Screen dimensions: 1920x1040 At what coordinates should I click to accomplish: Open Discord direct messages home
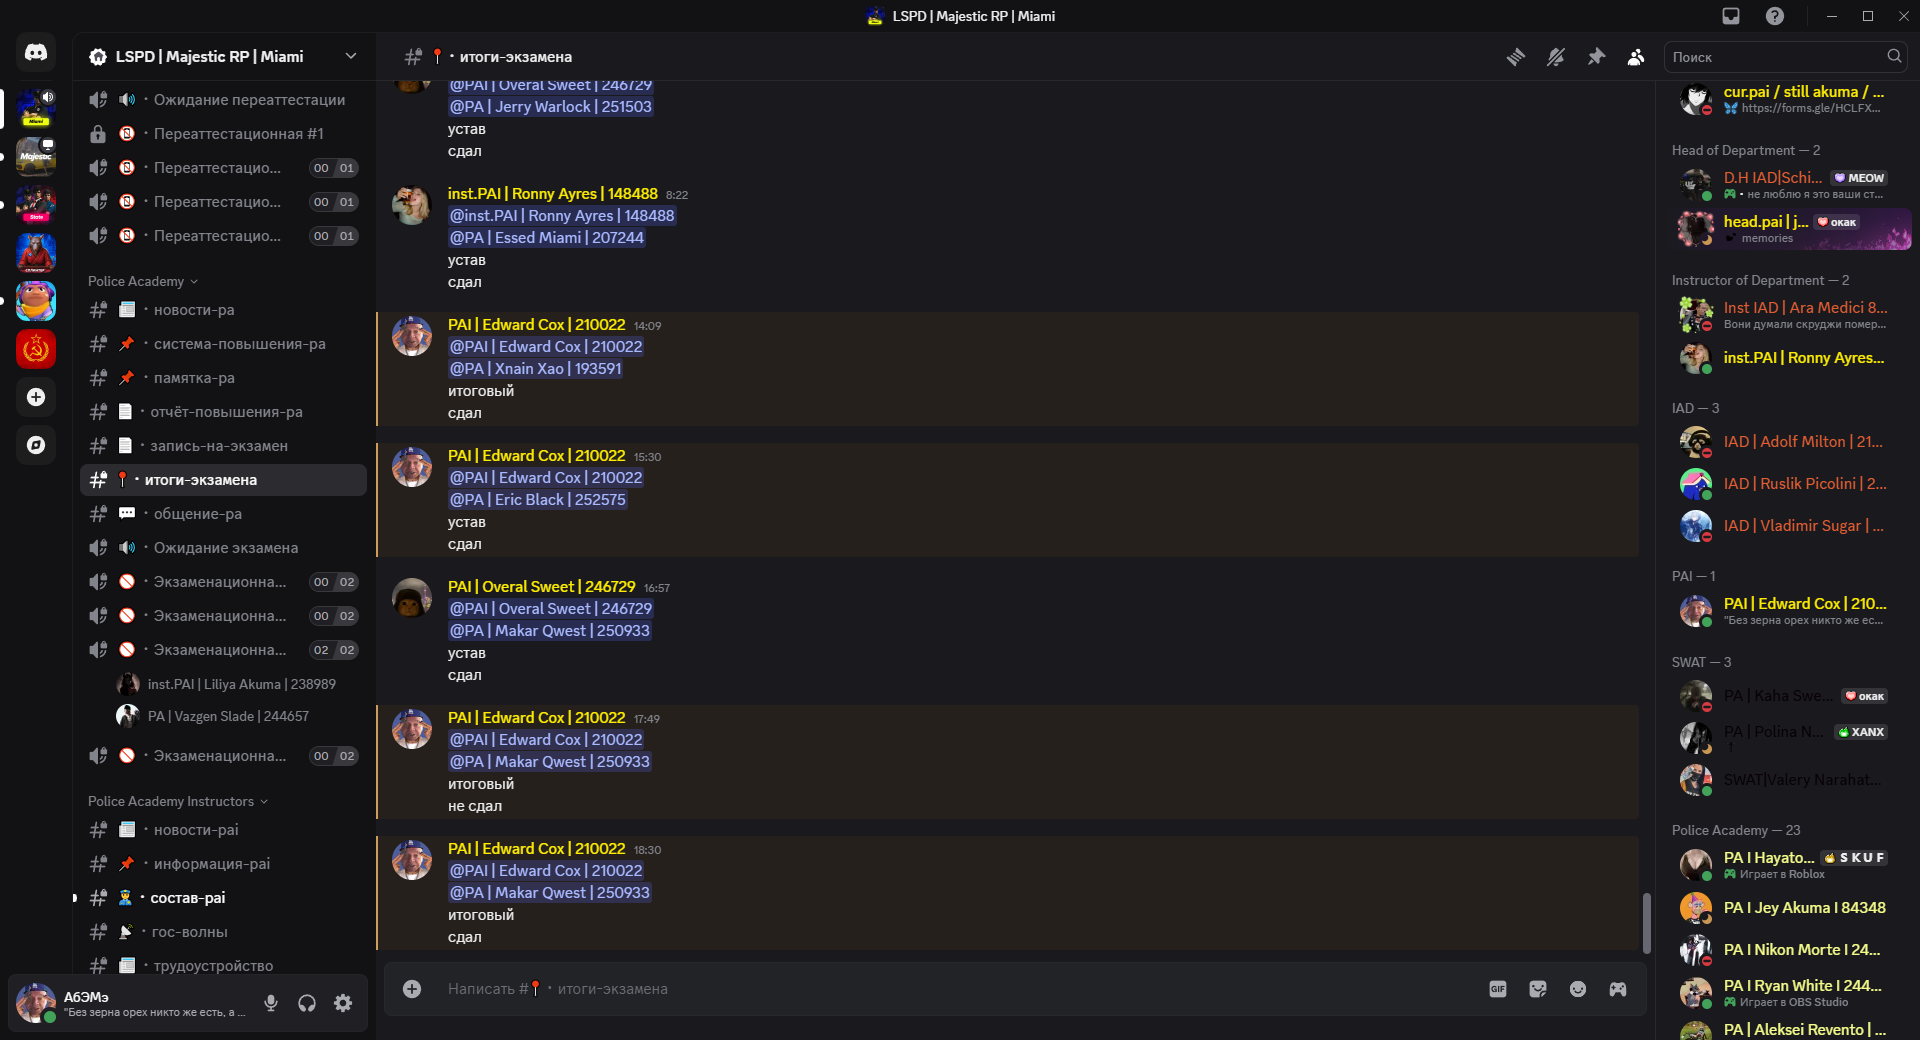click(x=36, y=52)
